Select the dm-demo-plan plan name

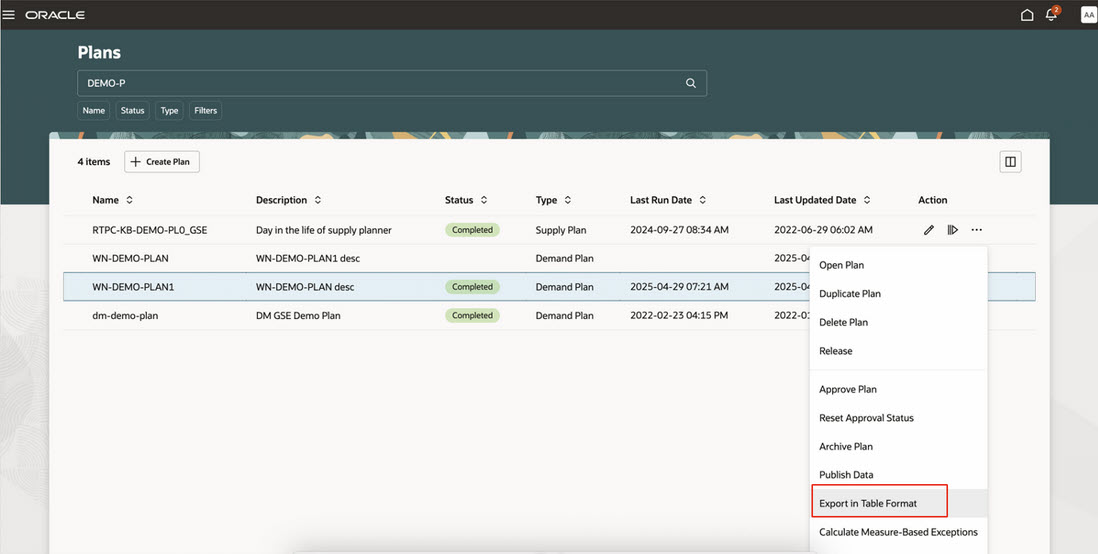[x=125, y=316]
